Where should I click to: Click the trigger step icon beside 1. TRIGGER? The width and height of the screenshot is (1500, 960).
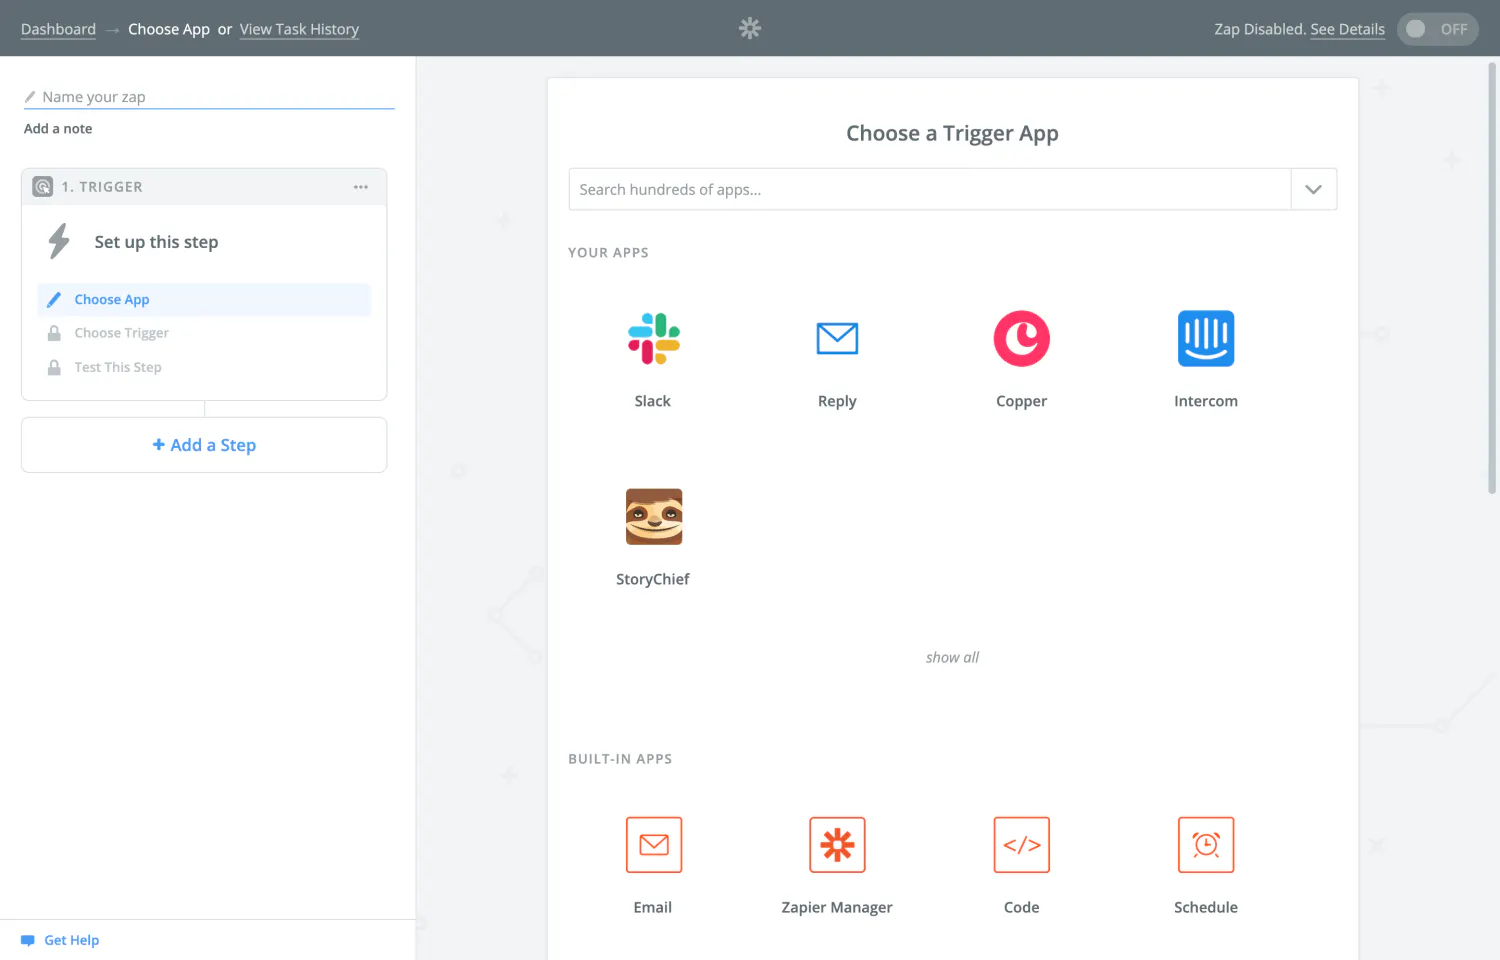[43, 187]
